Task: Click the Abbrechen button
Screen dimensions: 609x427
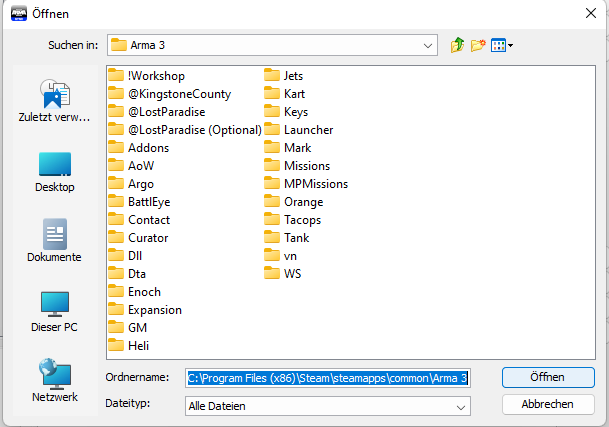Action: (548, 404)
